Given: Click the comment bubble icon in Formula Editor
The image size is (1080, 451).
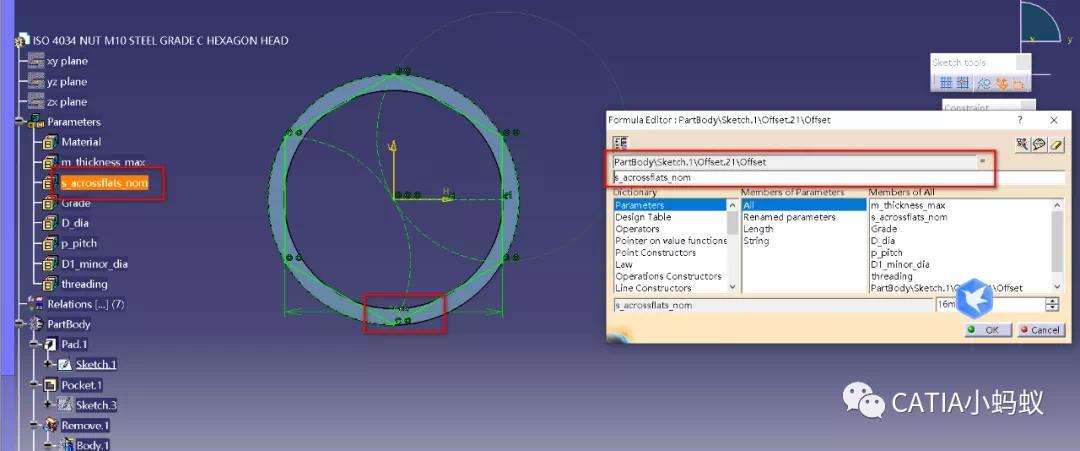Looking at the screenshot, I should click(x=1039, y=144).
